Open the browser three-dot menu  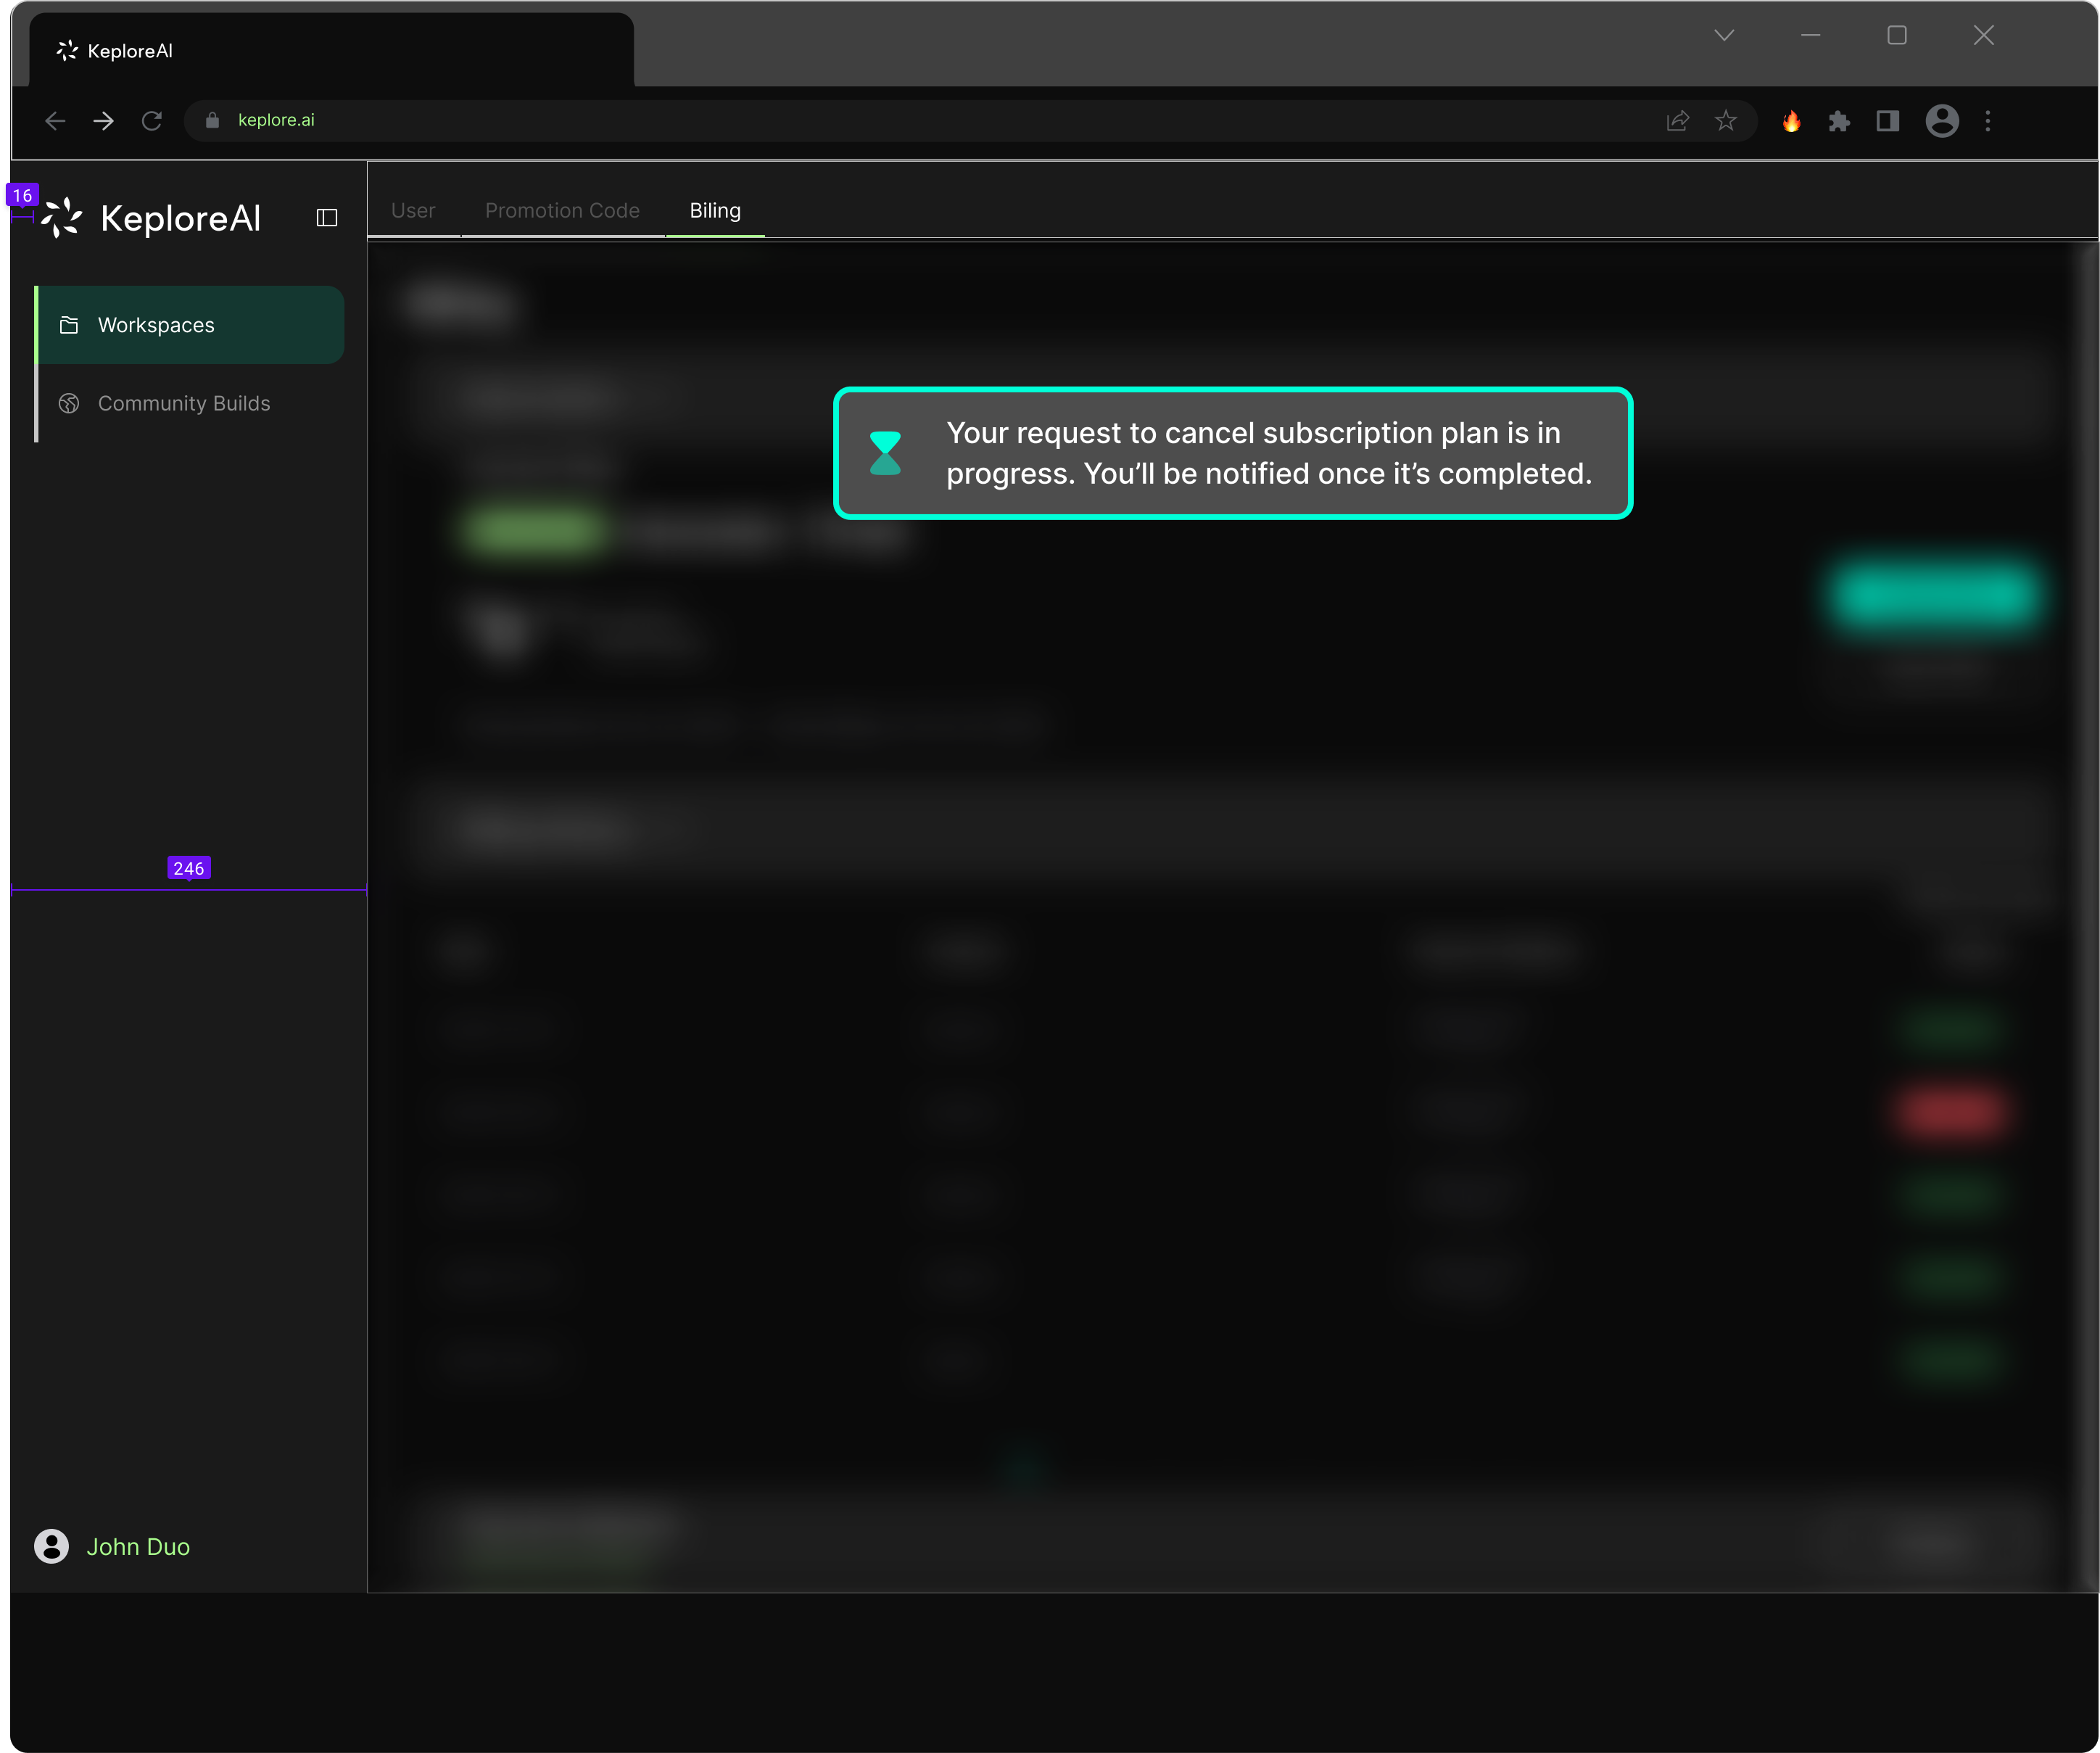1989,120
